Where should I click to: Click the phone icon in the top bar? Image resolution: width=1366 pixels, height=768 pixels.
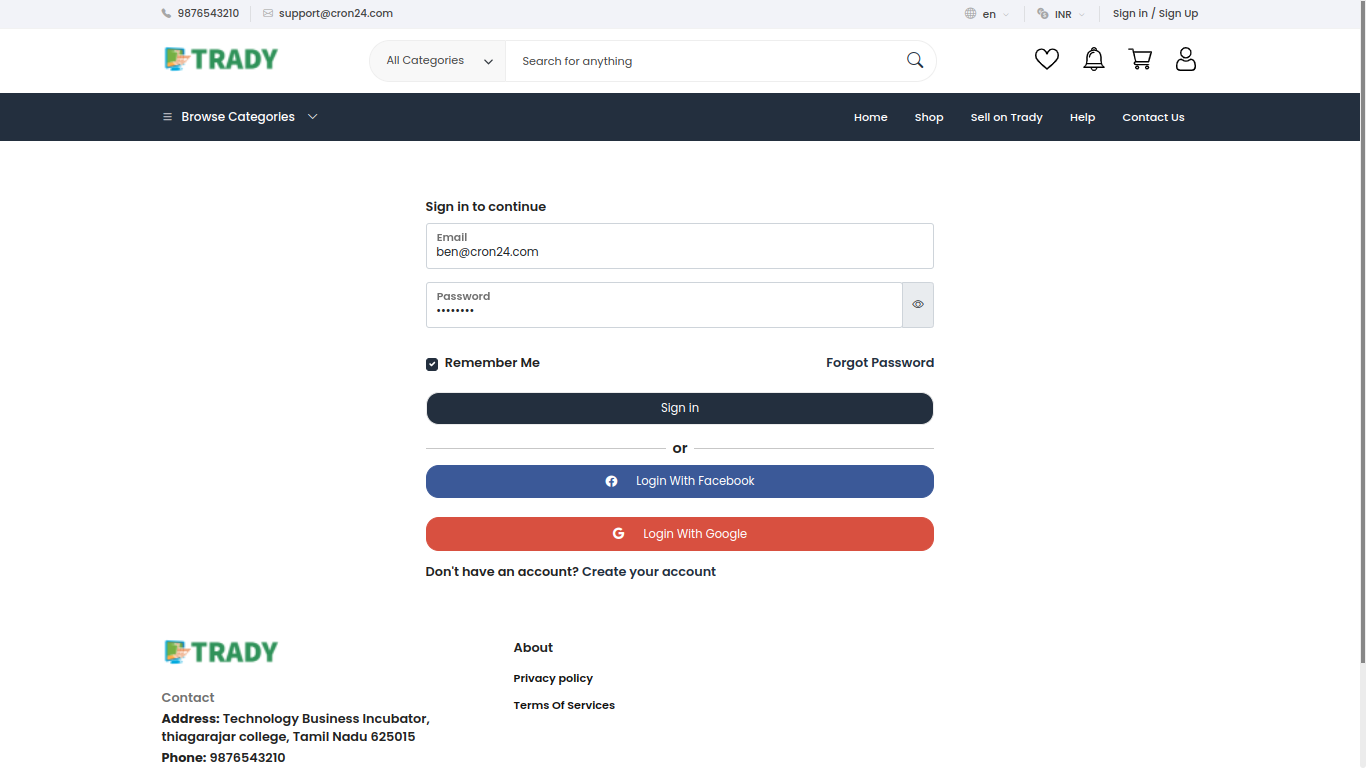click(x=164, y=13)
